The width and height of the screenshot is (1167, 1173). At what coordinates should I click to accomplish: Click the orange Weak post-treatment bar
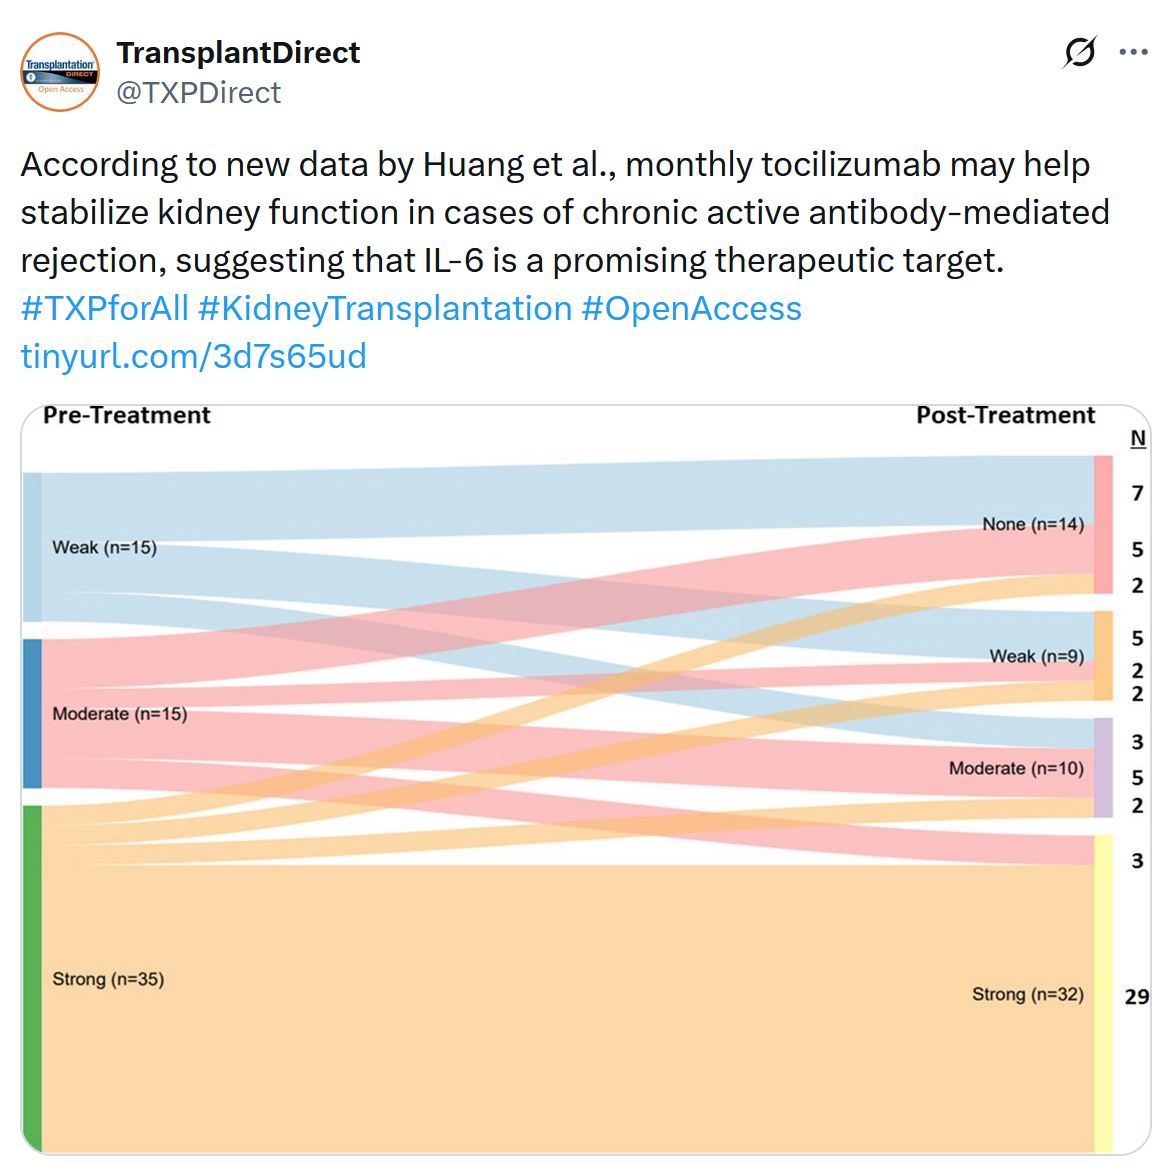tap(1103, 656)
